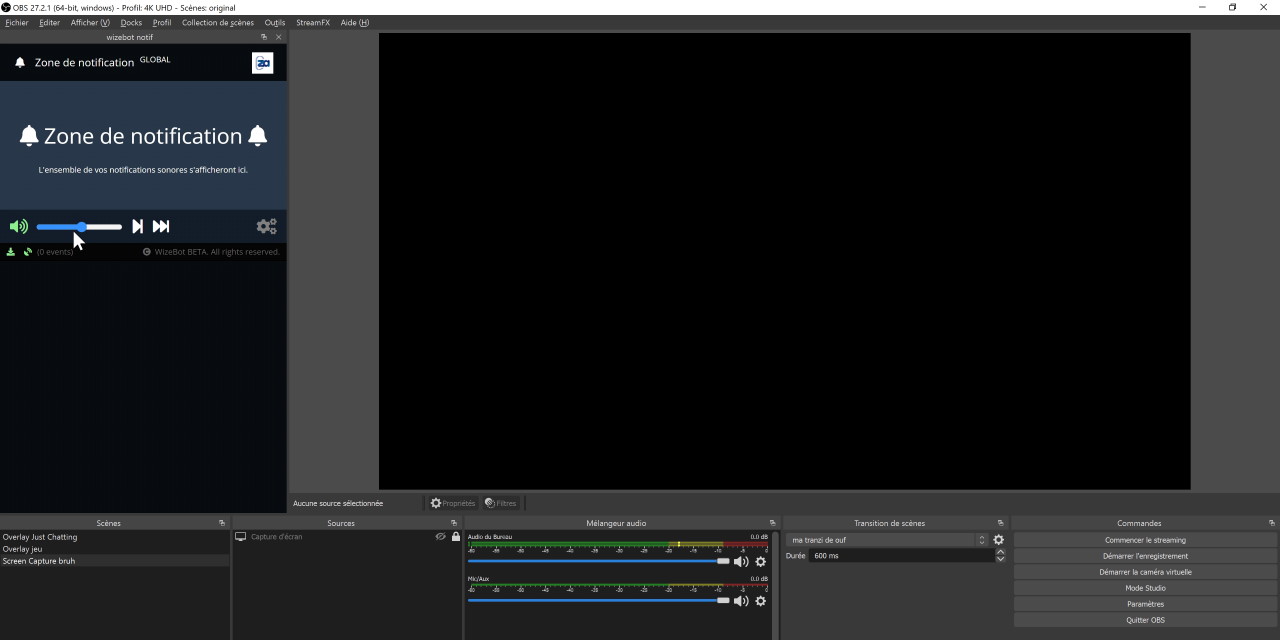Mute Mic/Aux speaker
This screenshot has width=1280, height=640.
tap(741, 601)
